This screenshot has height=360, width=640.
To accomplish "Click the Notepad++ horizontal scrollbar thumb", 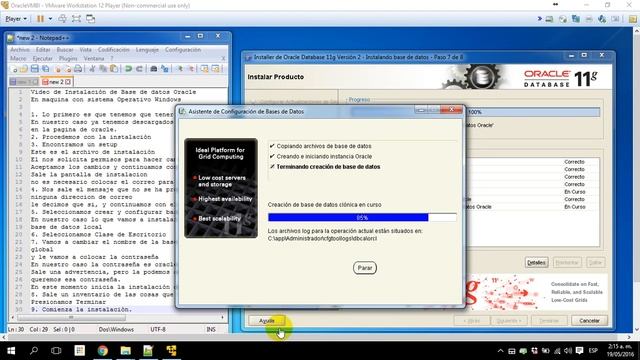I will coord(71,317).
